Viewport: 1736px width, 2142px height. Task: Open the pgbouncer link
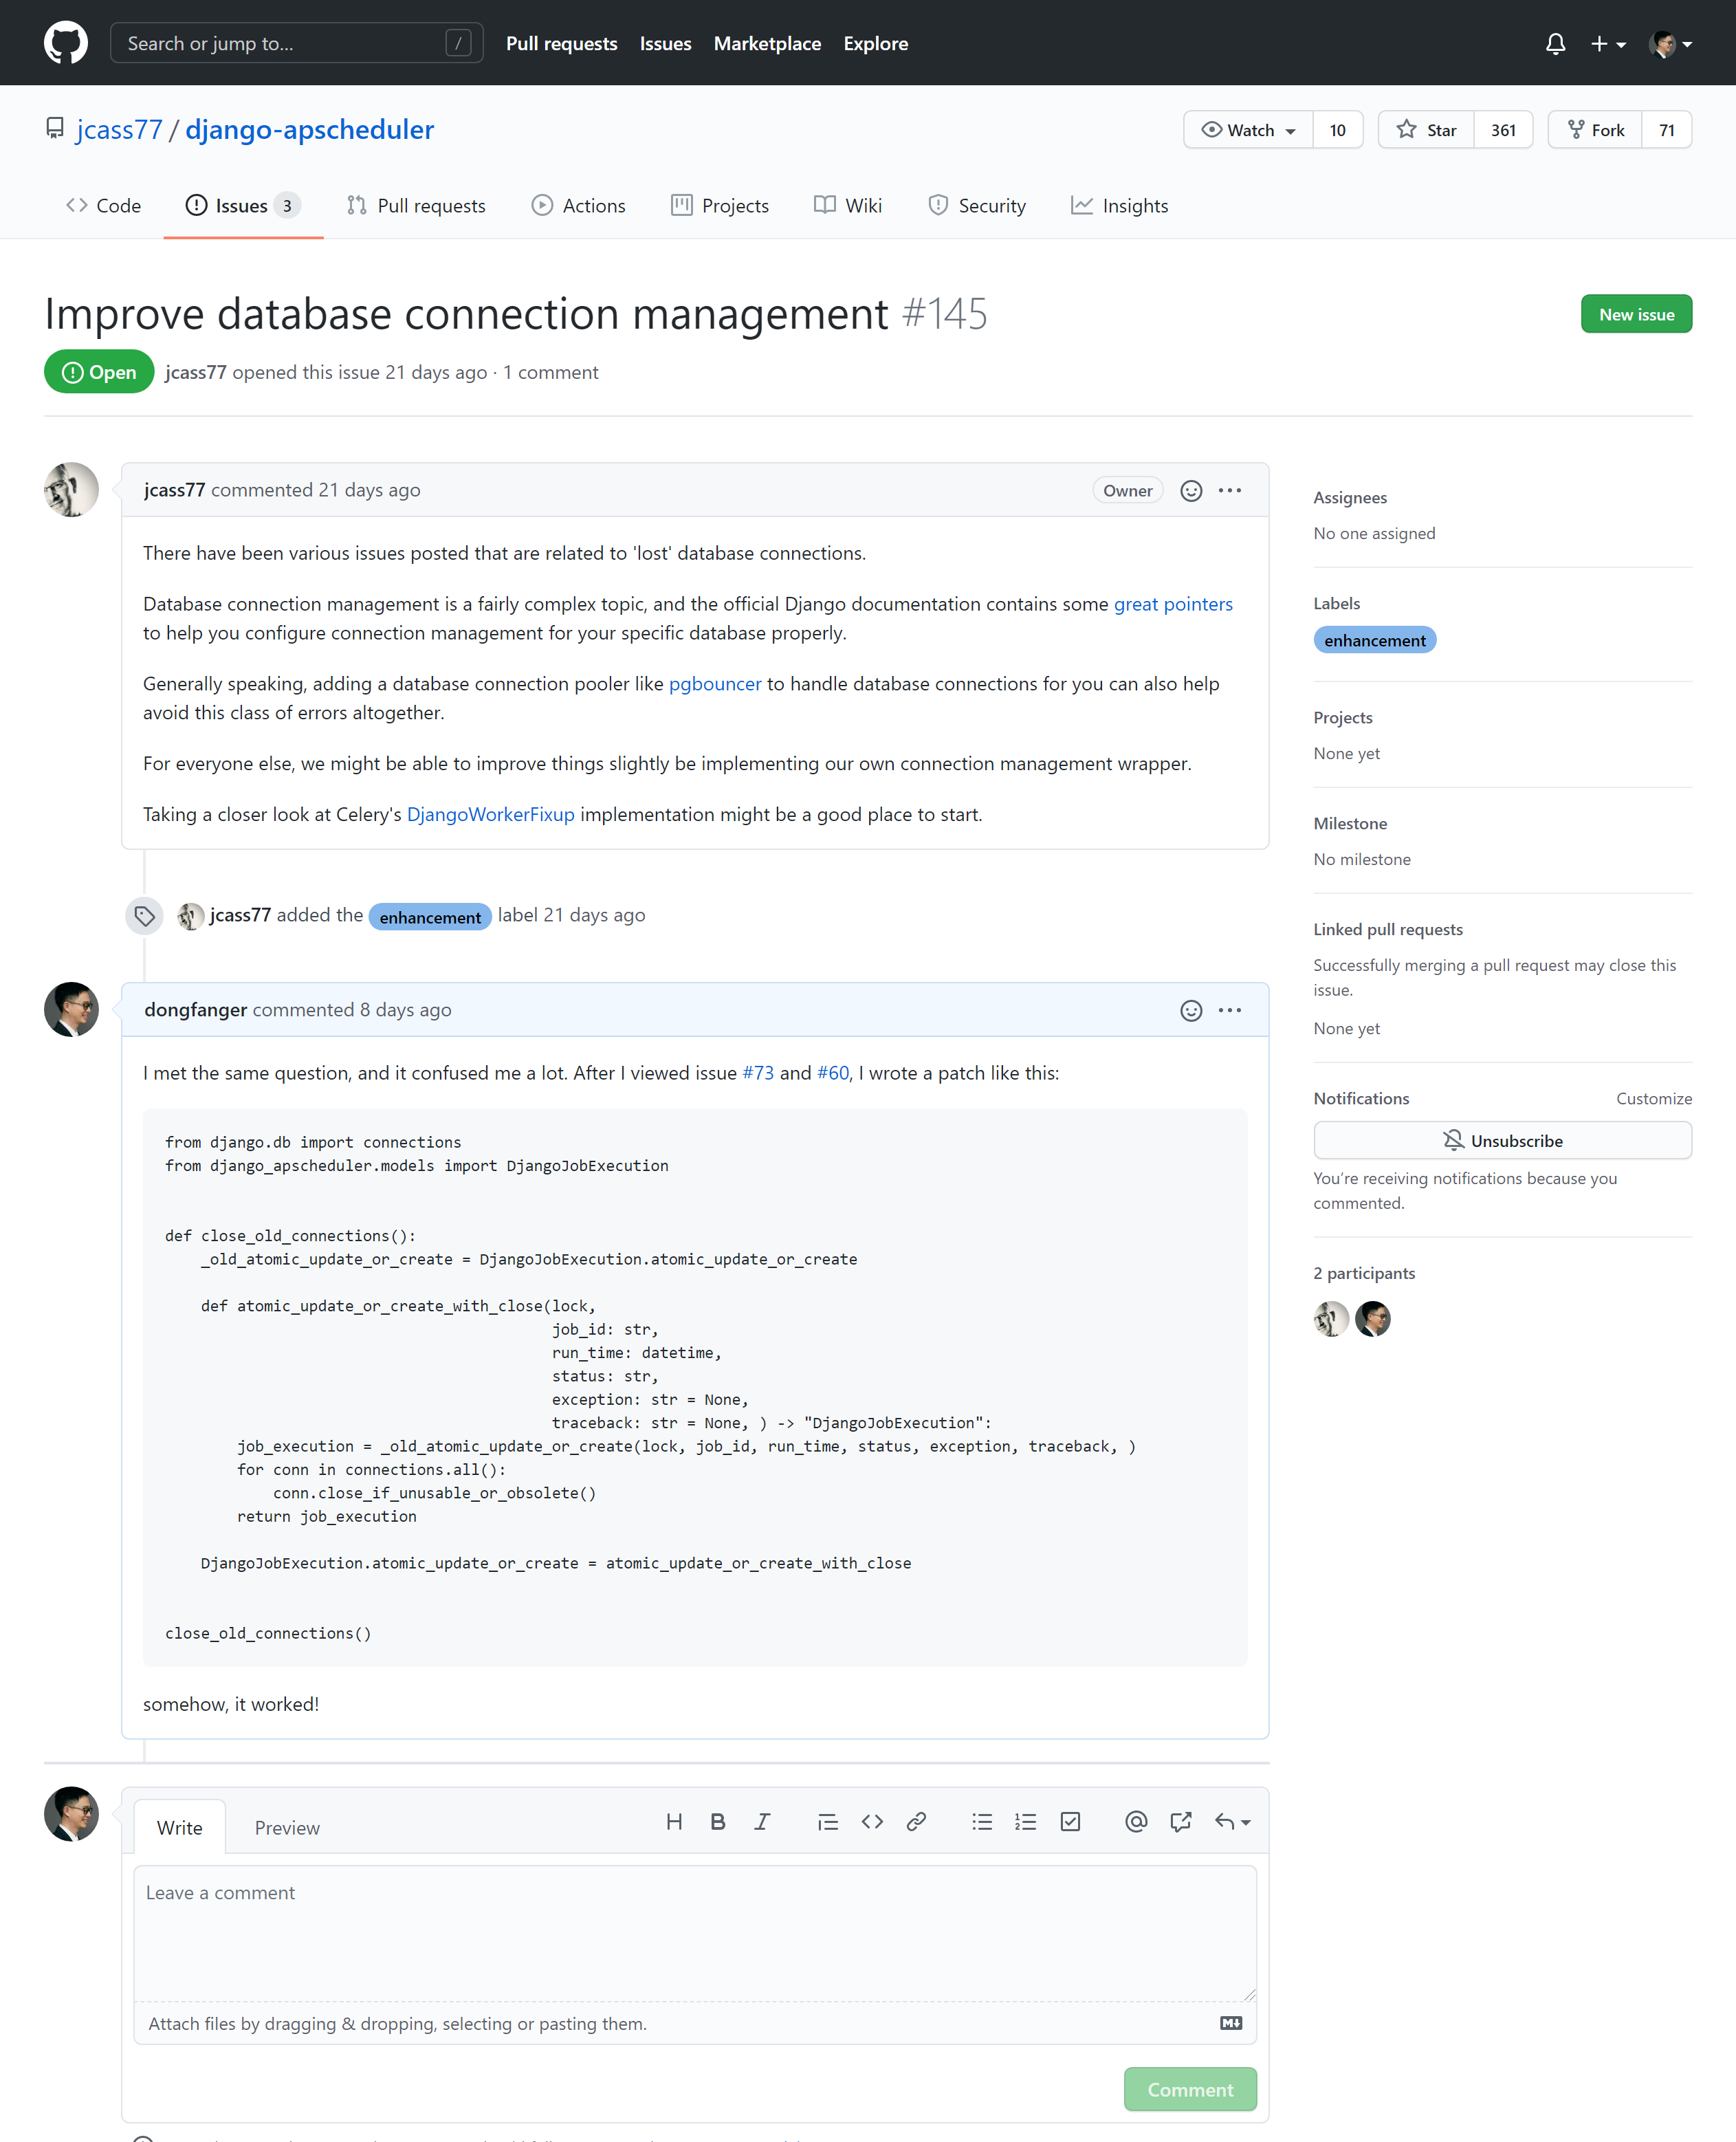point(714,684)
